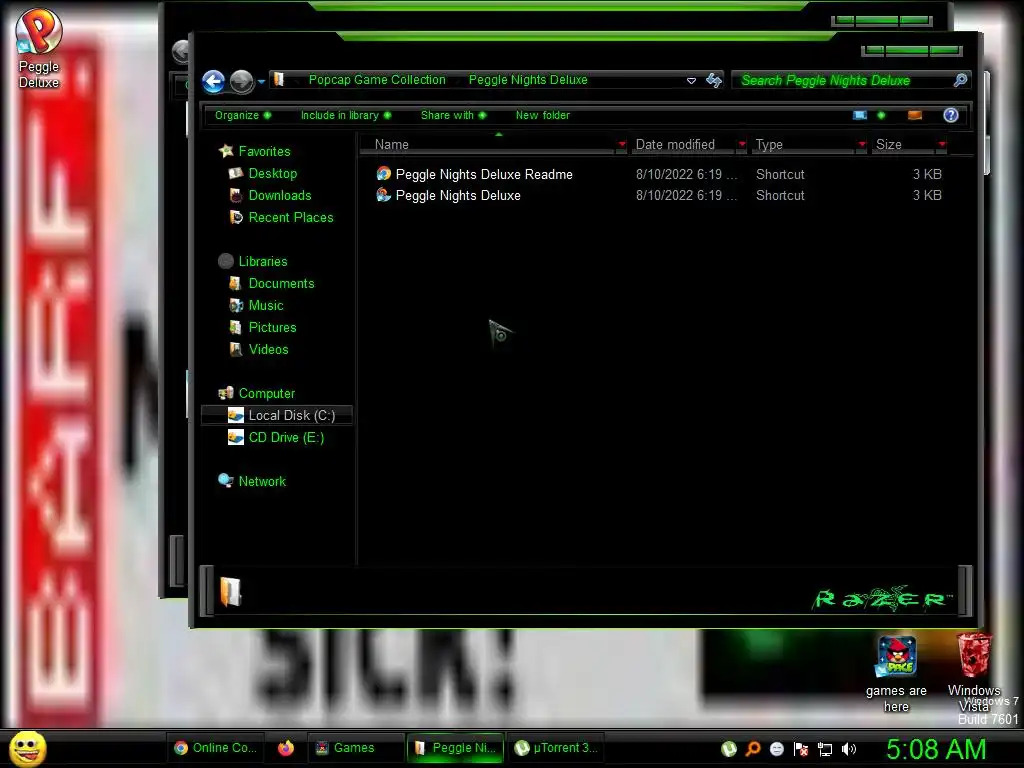Sort by the Type column header
The image size is (1024, 768).
click(x=803, y=144)
